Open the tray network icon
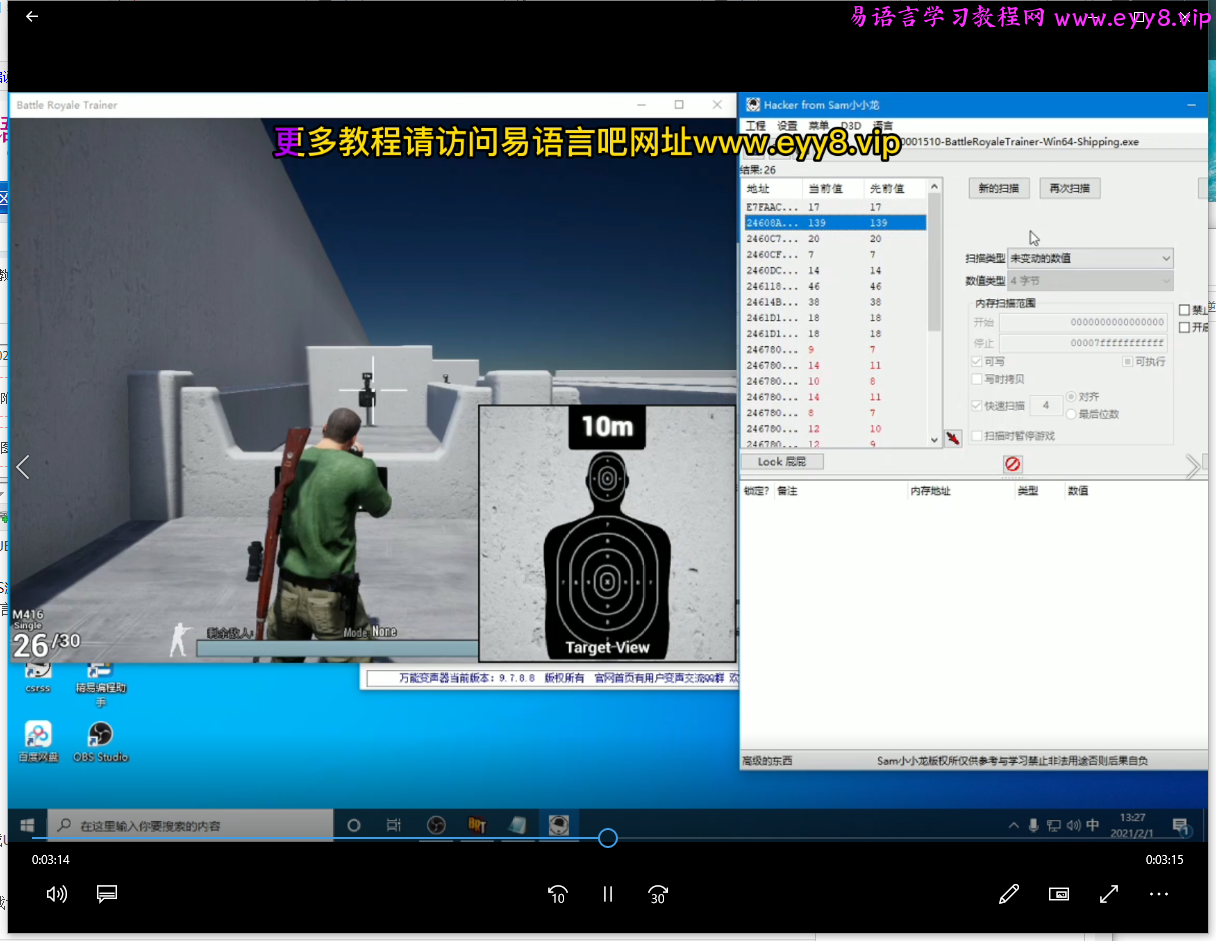Viewport: 1216px width, 941px height. click(1053, 825)
